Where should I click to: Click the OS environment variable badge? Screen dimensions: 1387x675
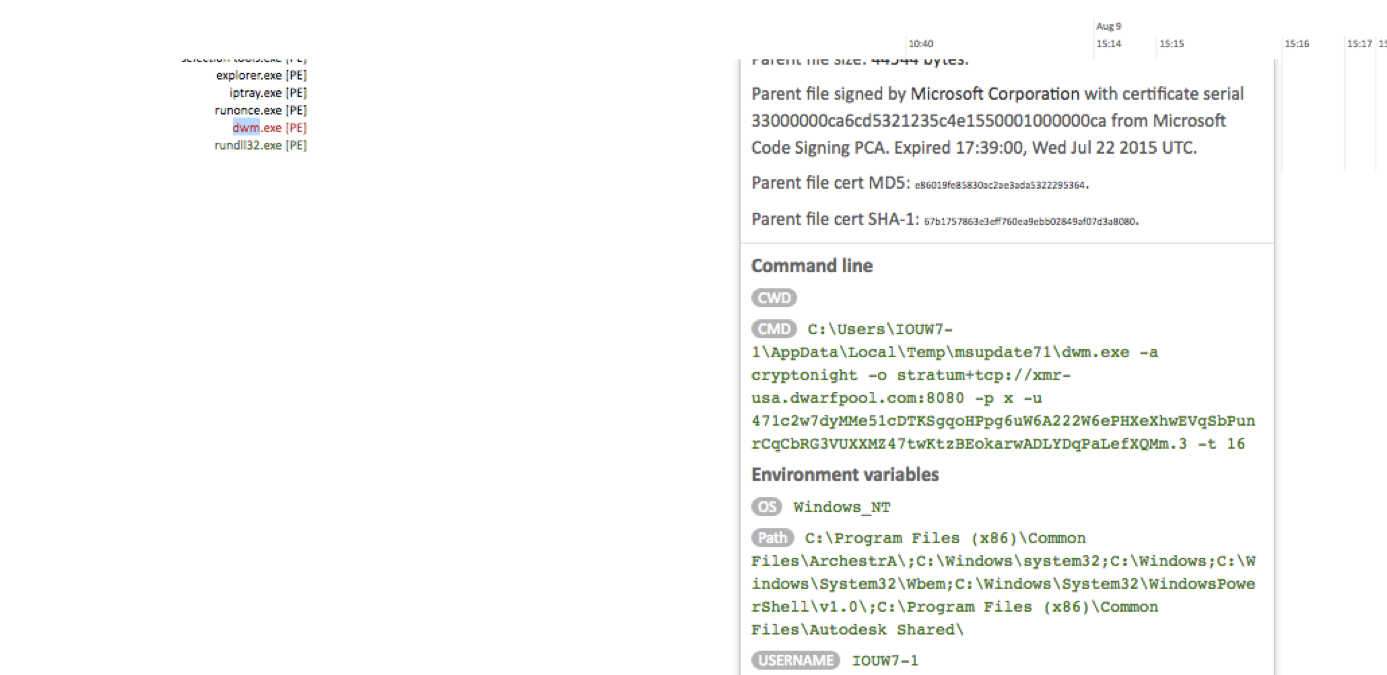(x=767, y=507)
